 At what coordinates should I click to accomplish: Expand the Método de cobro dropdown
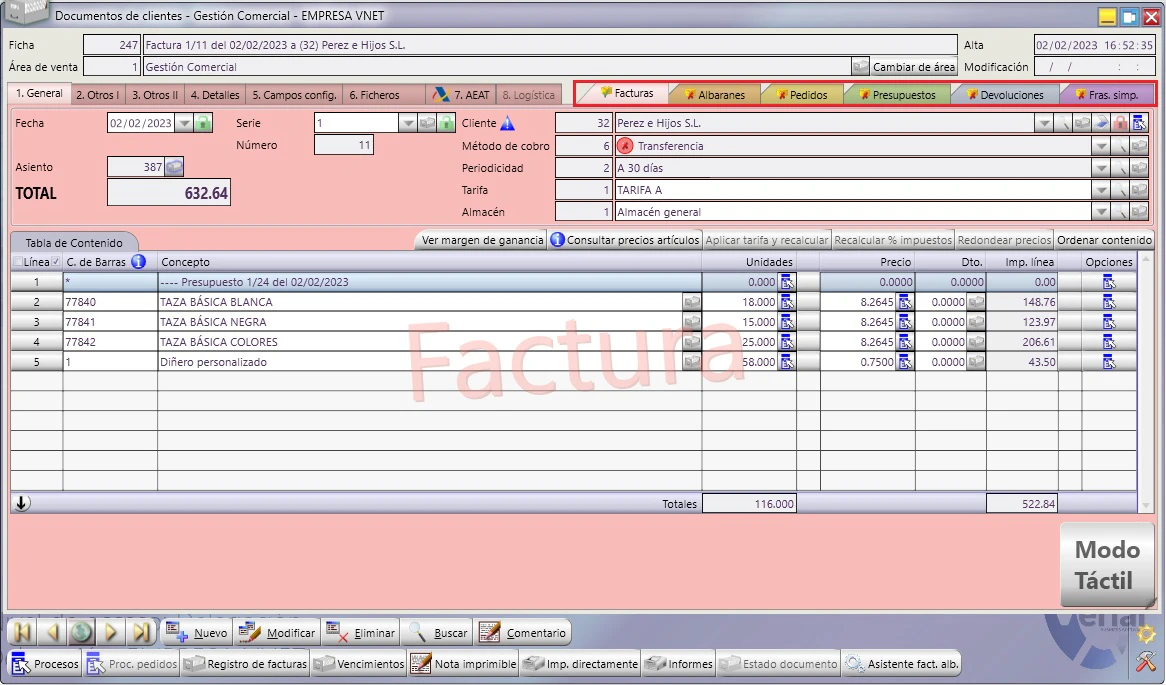pos(1101,147)
